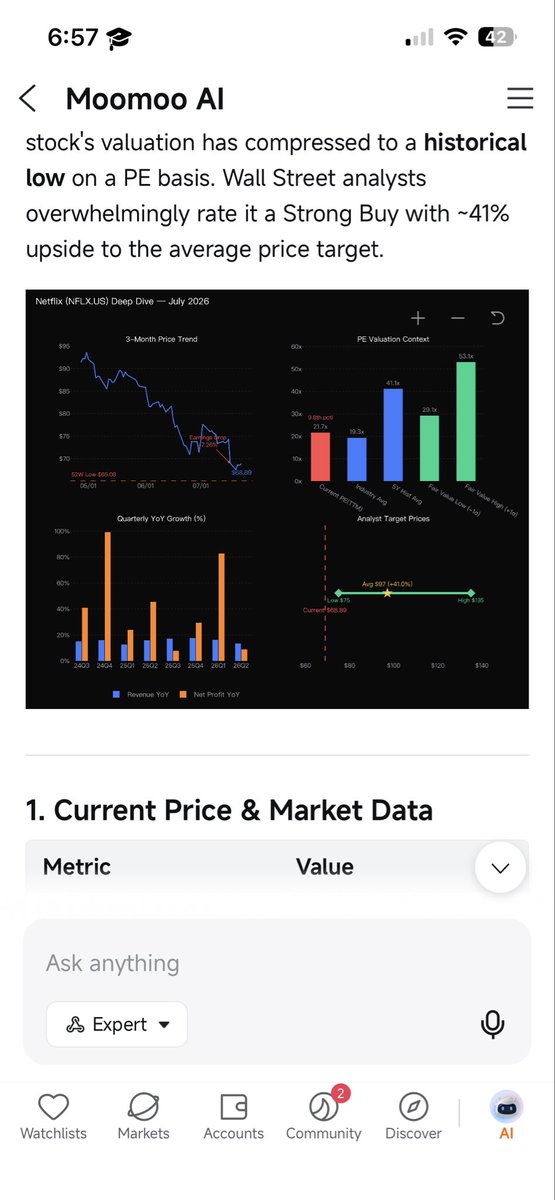Reset chart view with undo arrow
Screen dimensions: 555x1200
pos(497,318)
